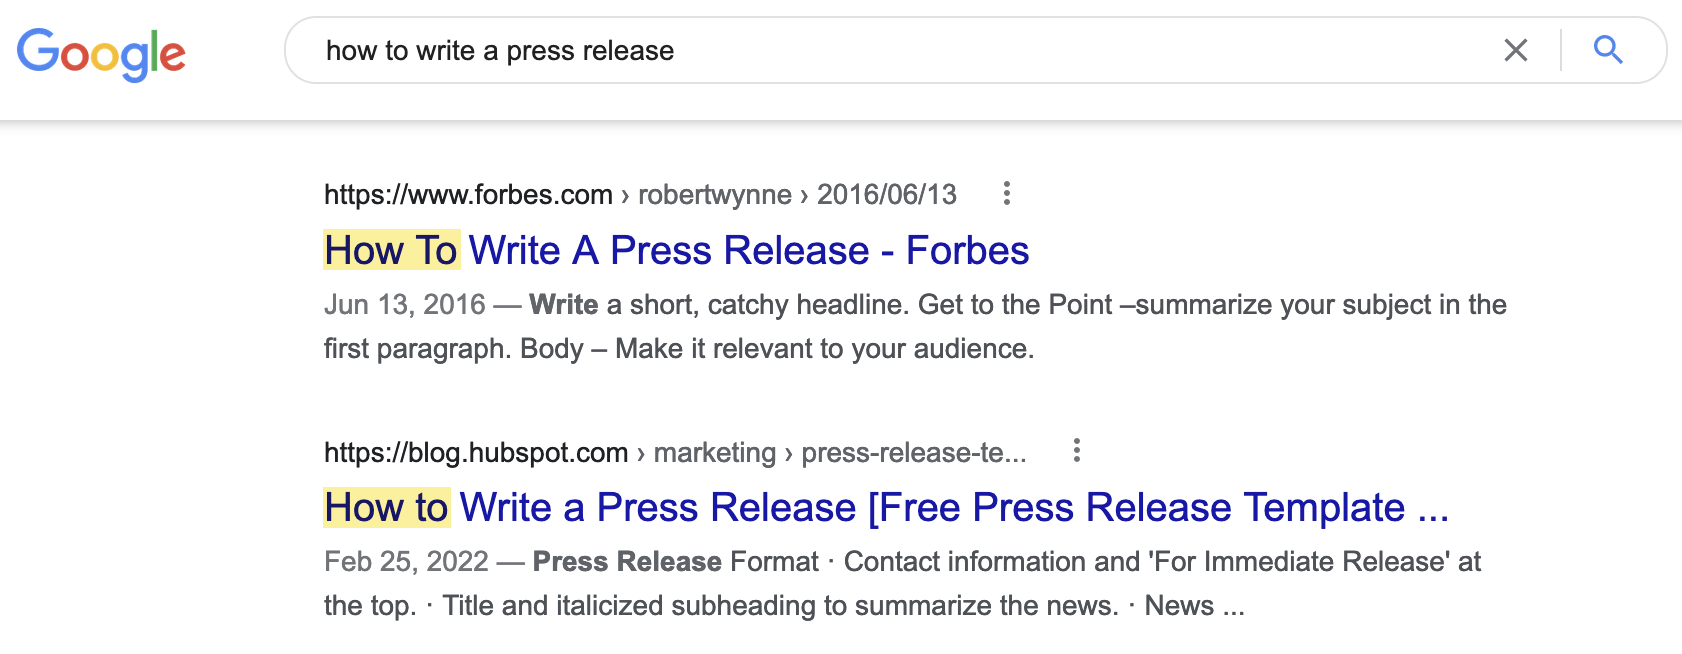This screenshot has width=1682, height=654.
Task: Click the robertwynne breadcrumb in the Forbes result
Action: 715,194
